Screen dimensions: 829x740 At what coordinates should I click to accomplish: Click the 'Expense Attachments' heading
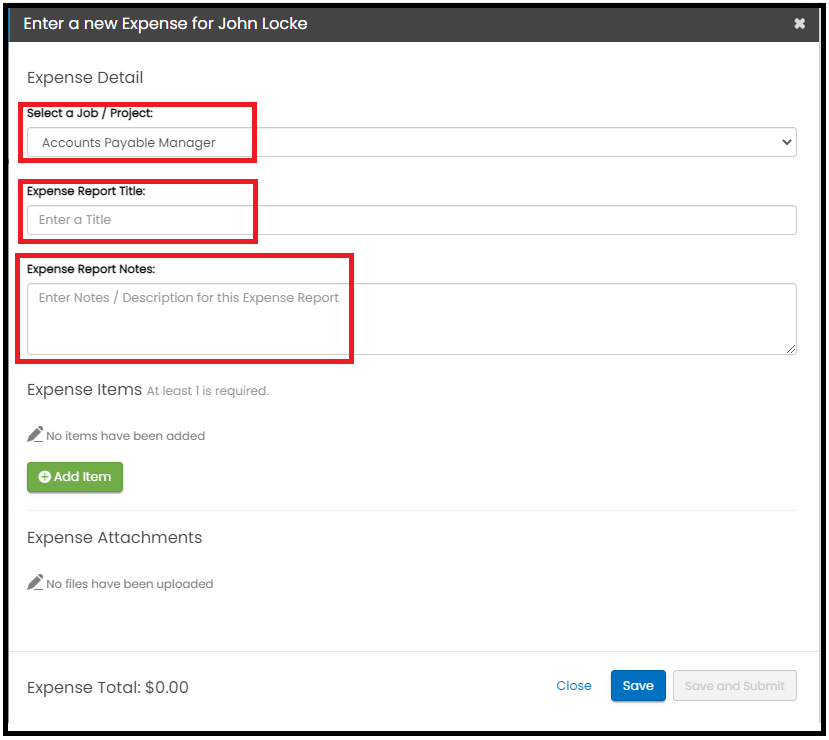[x=114, y=538]
